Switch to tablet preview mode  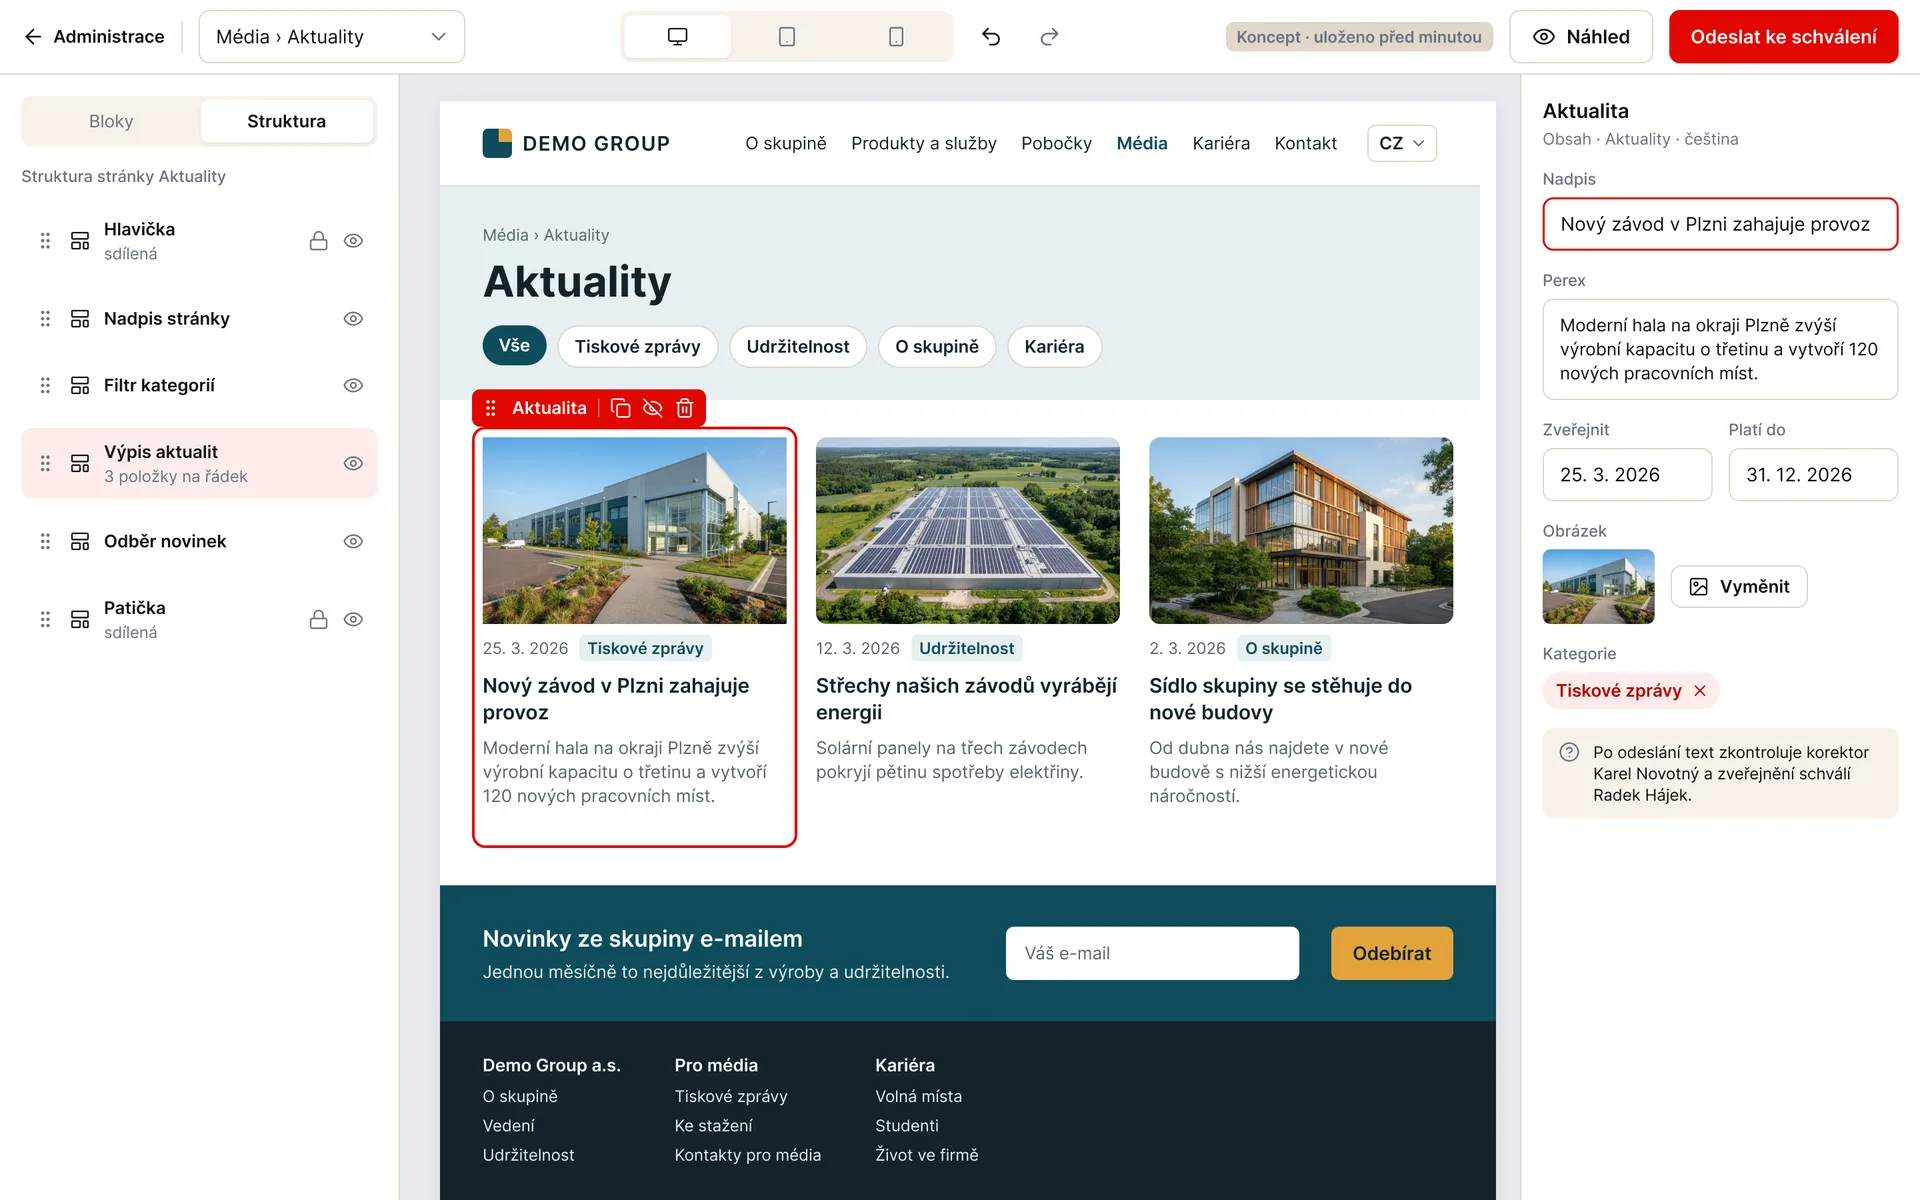point(787,37)
